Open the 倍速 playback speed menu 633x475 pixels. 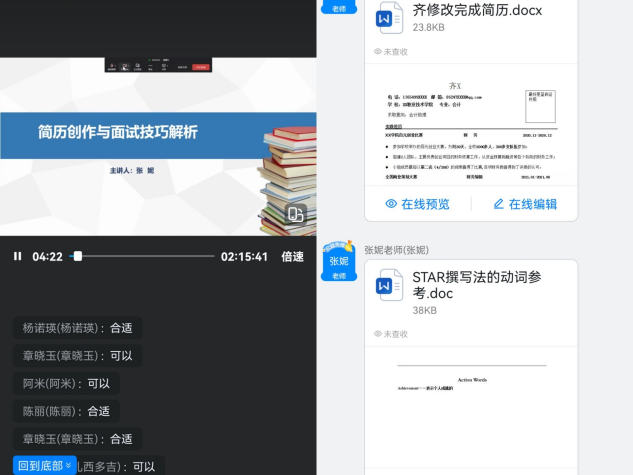(292, 256)
